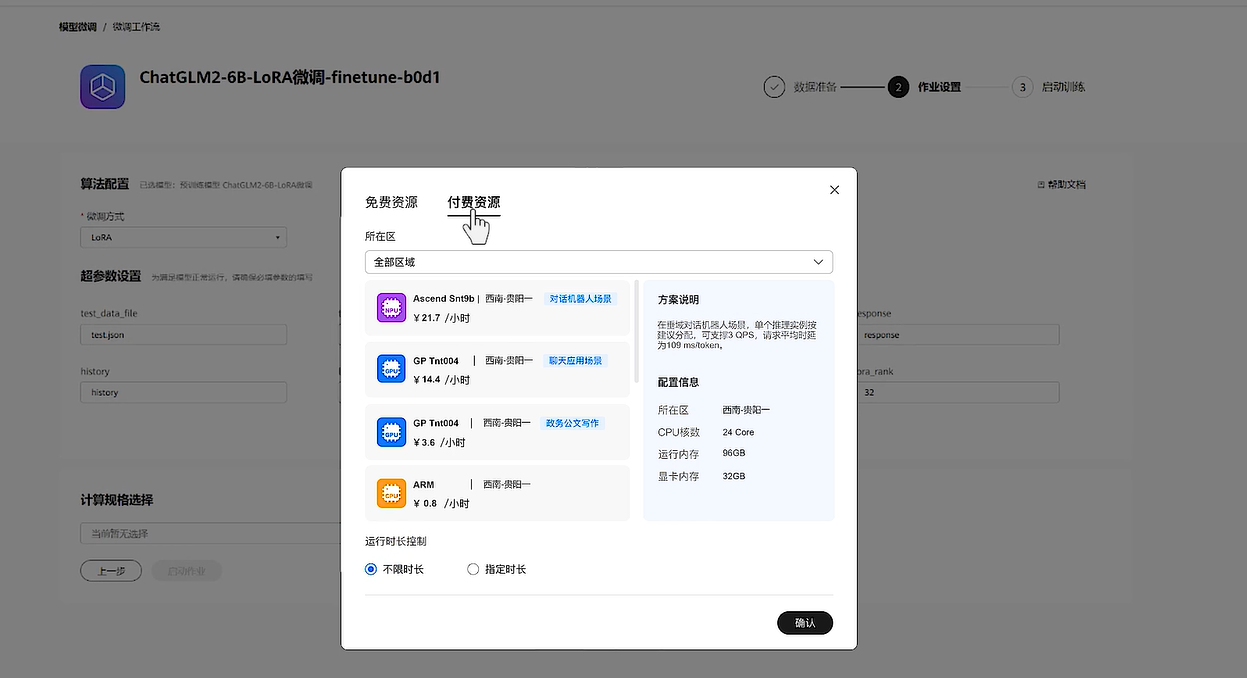This screenshot has width=1247, height=678.
Task: Click the step 3 启动训练 circle
Action: coord(1021,87)
